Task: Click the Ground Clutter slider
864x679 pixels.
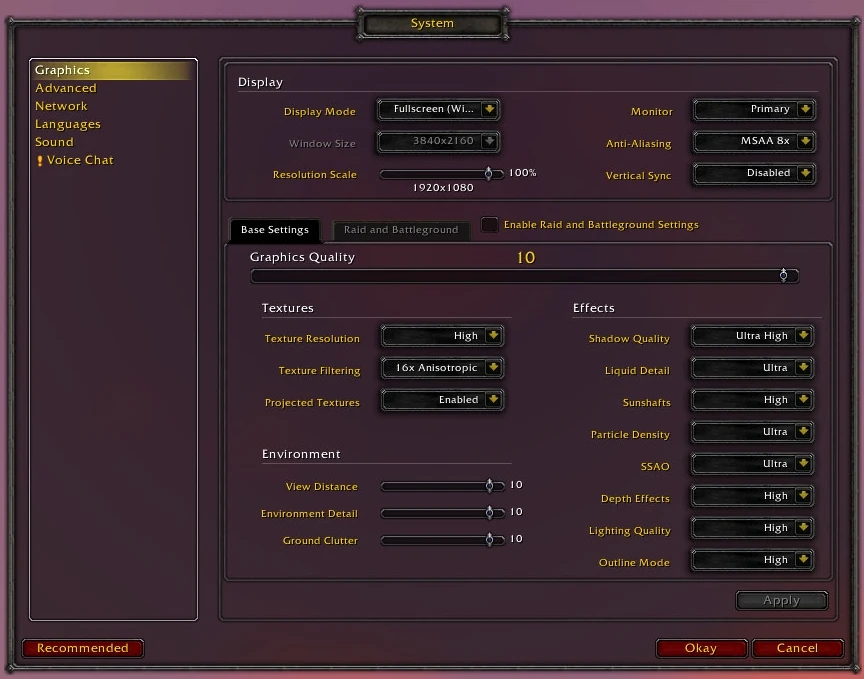Action: (x=442, y=540)
